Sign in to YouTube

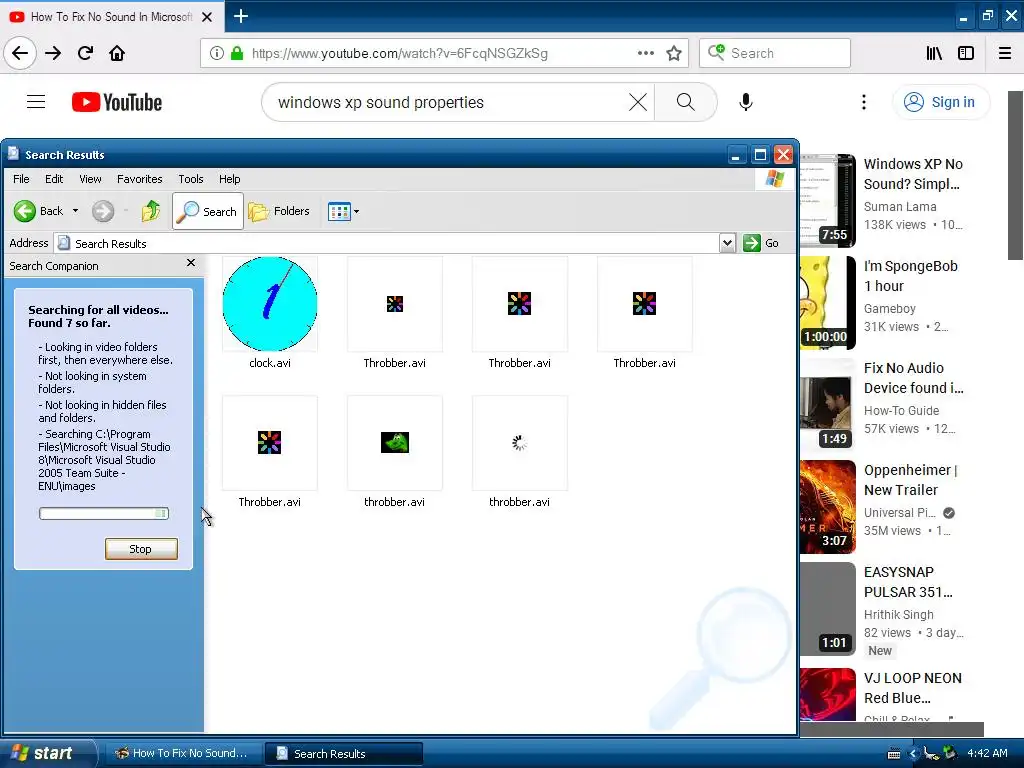940,102
